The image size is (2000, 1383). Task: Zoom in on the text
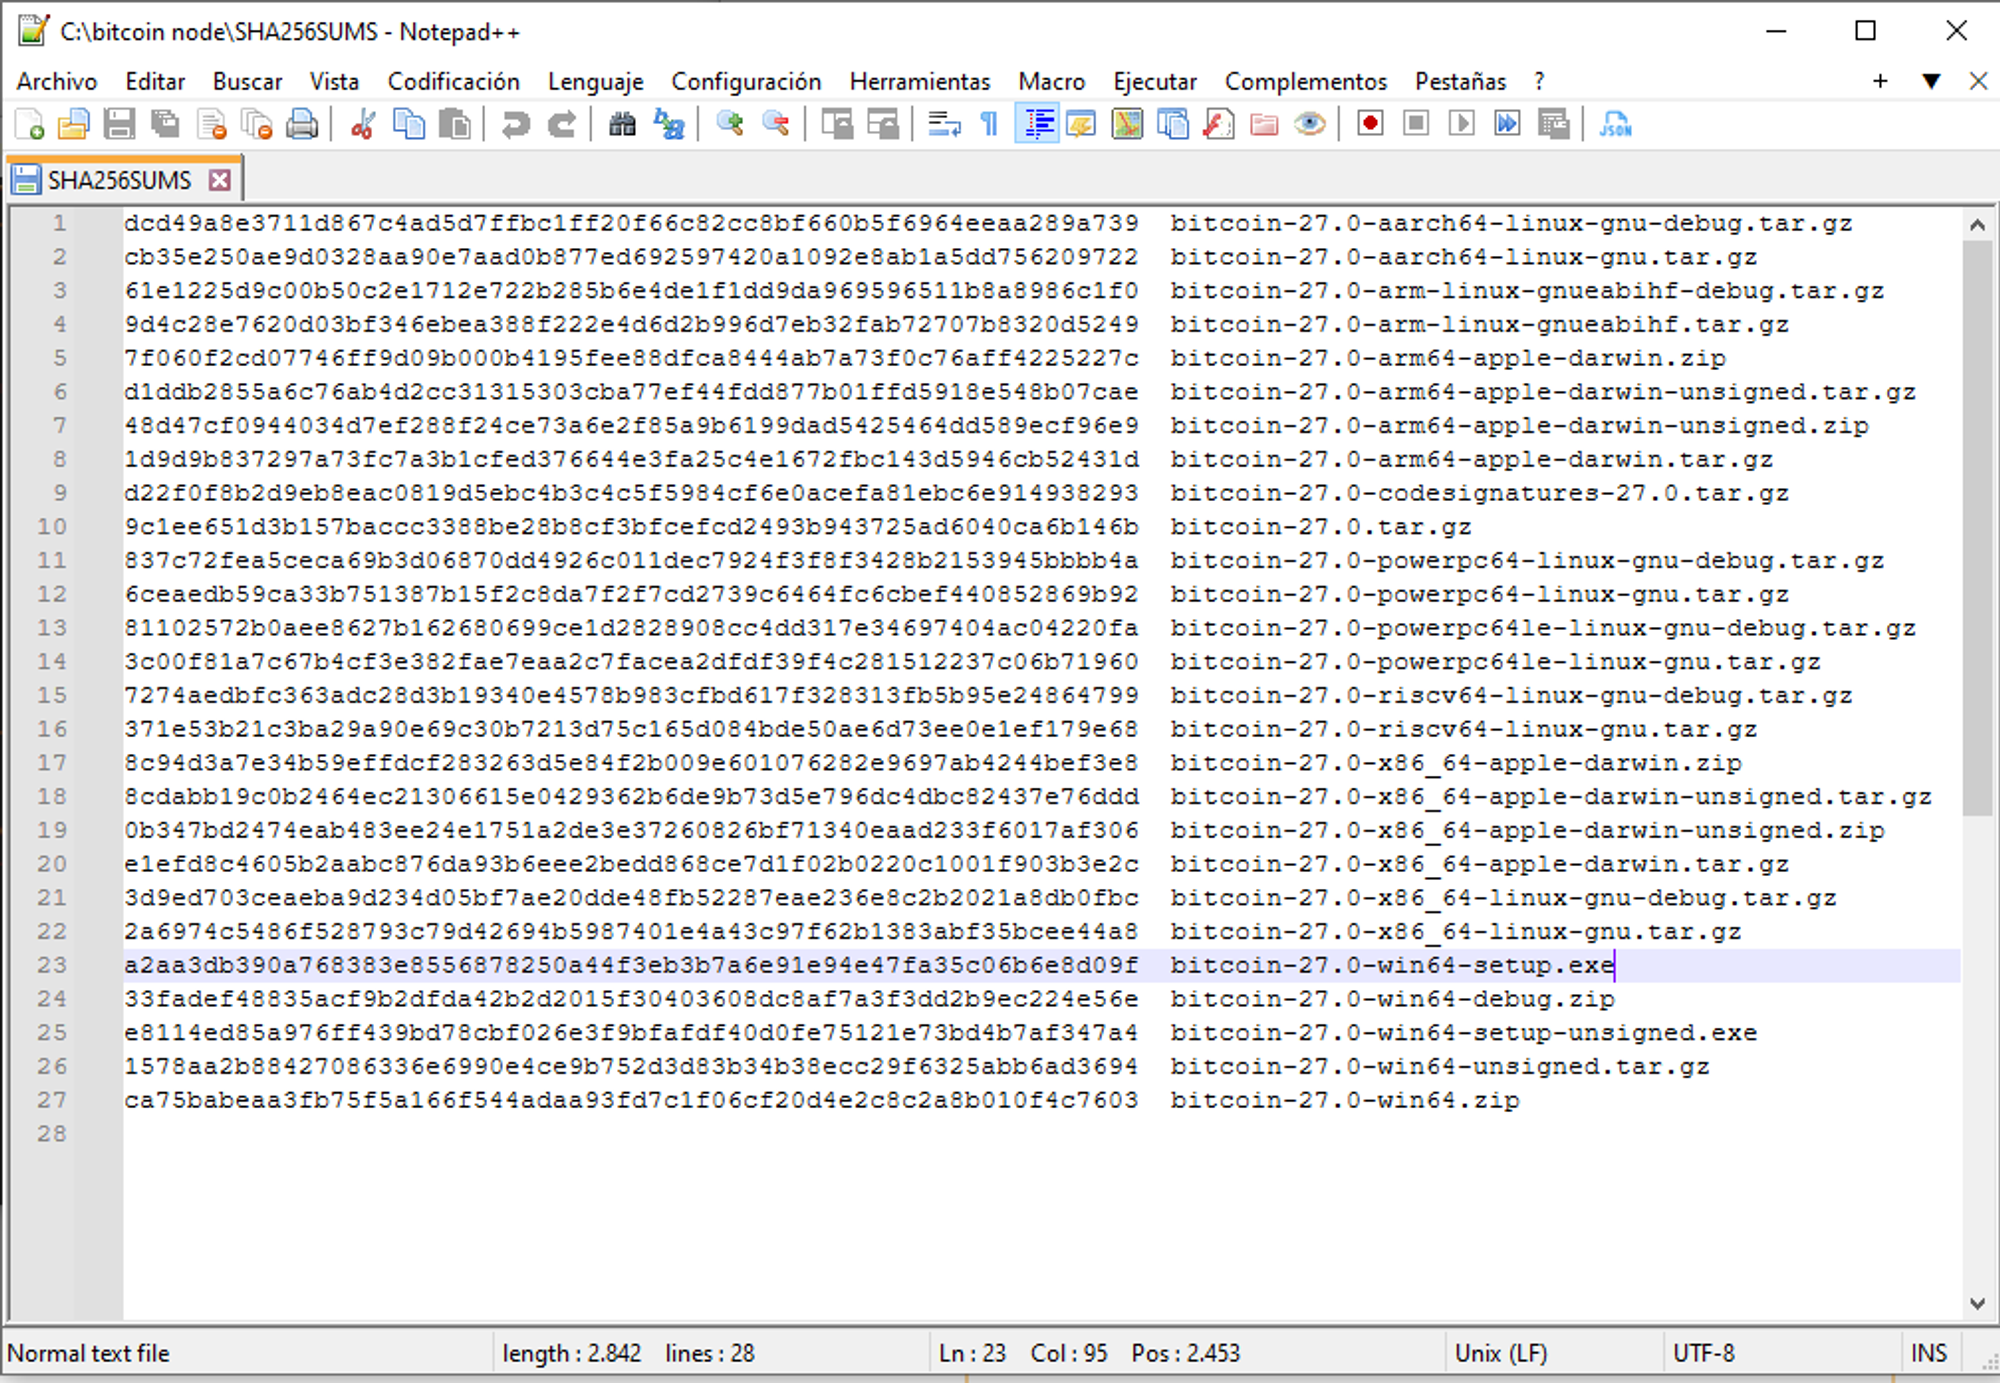click(x=730, y=125)
